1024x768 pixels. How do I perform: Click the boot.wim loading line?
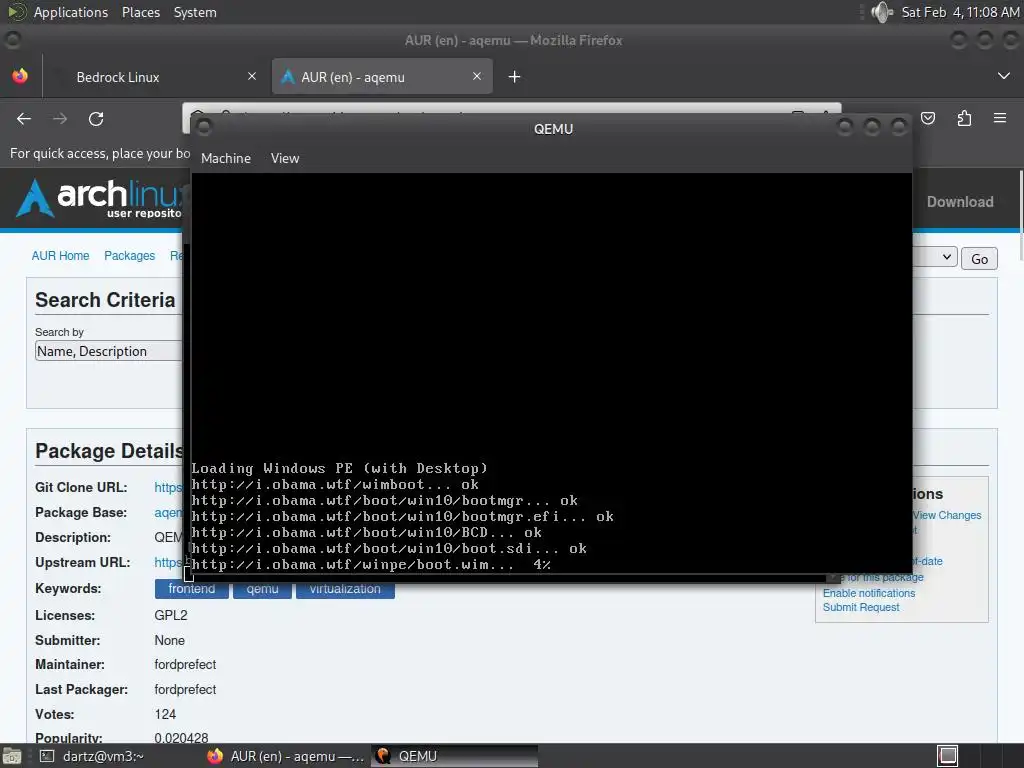[x=371, y=565]
